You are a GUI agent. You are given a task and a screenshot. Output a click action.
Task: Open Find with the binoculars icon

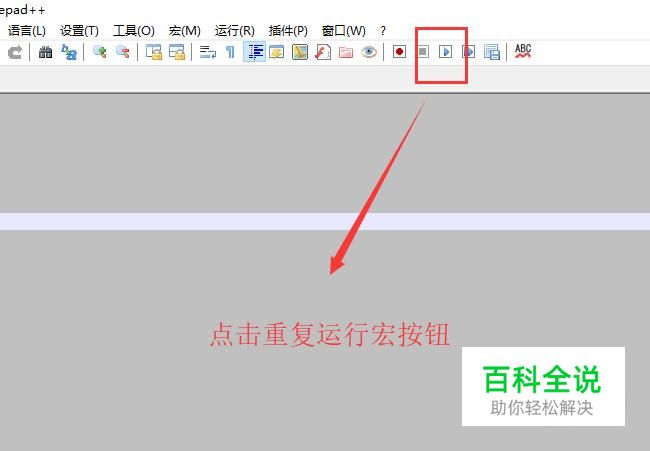(45, 52)
